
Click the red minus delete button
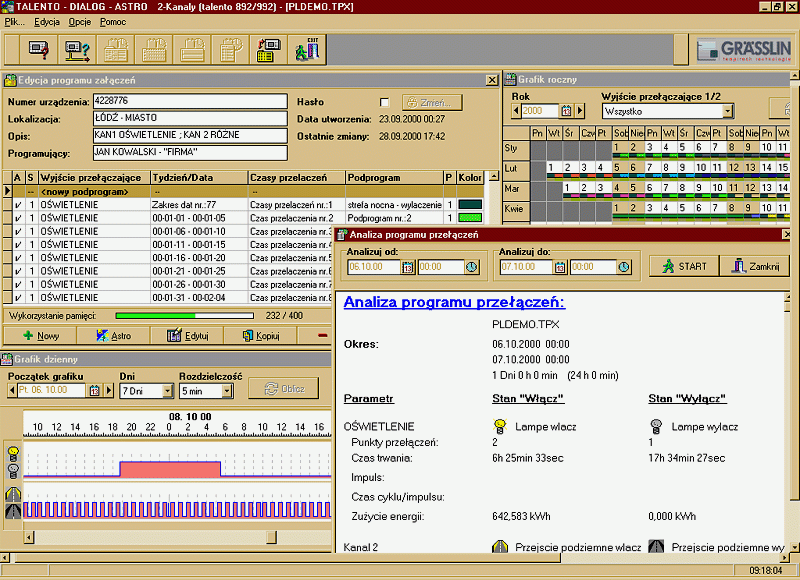[322, 336]
